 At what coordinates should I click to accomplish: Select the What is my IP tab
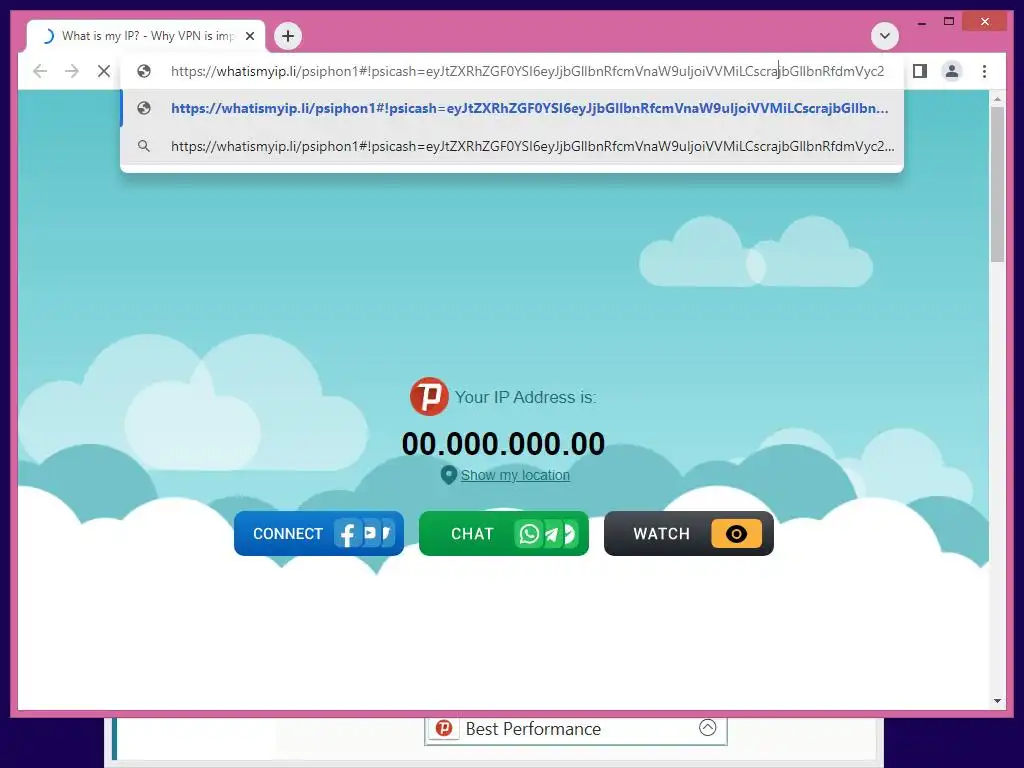coord(146,36)
